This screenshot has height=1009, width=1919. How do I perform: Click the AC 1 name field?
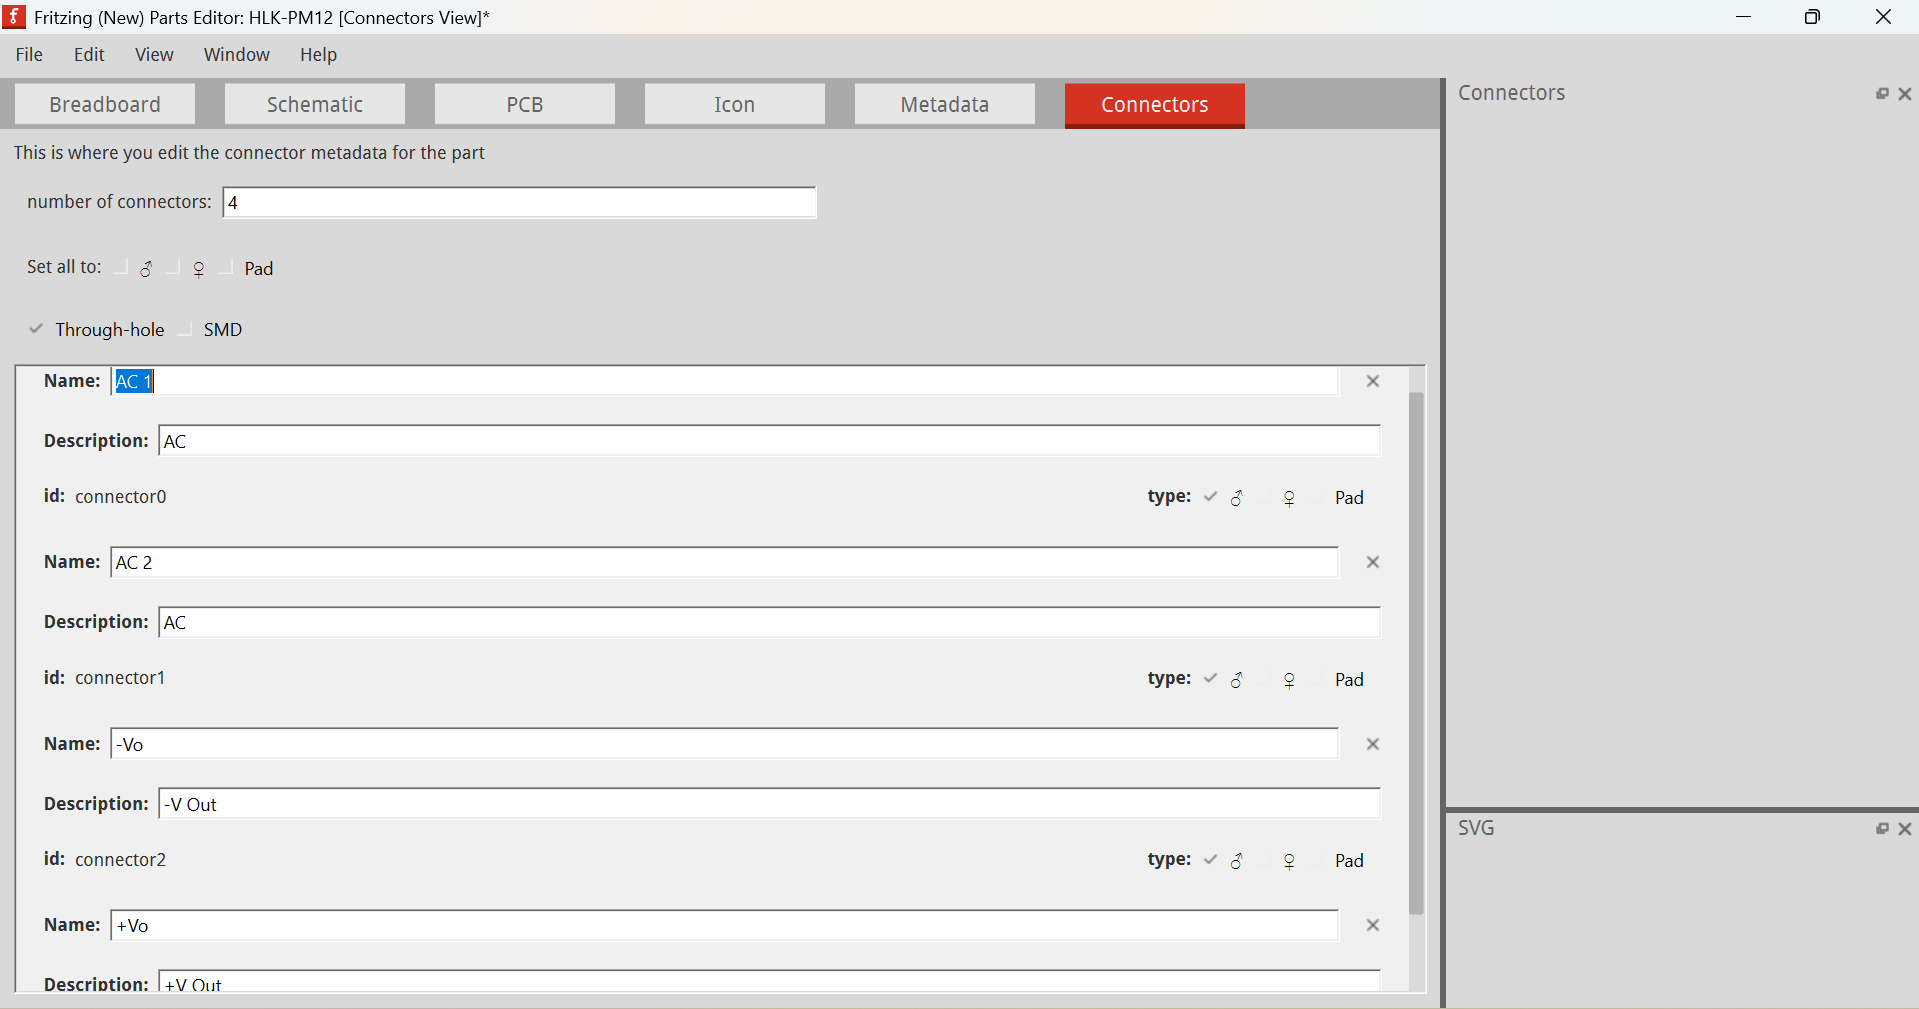coord(725,381)
